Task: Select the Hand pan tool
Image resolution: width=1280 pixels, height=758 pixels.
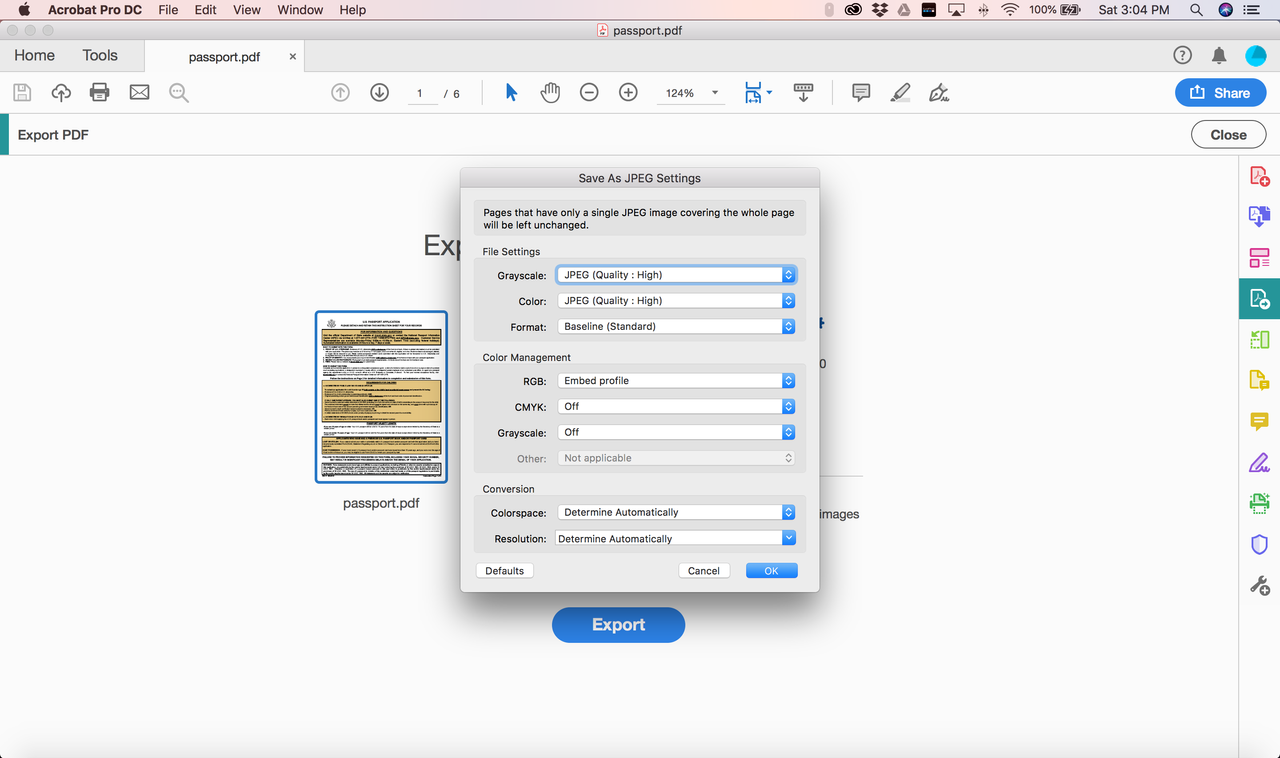Action: tap(550, 93)
